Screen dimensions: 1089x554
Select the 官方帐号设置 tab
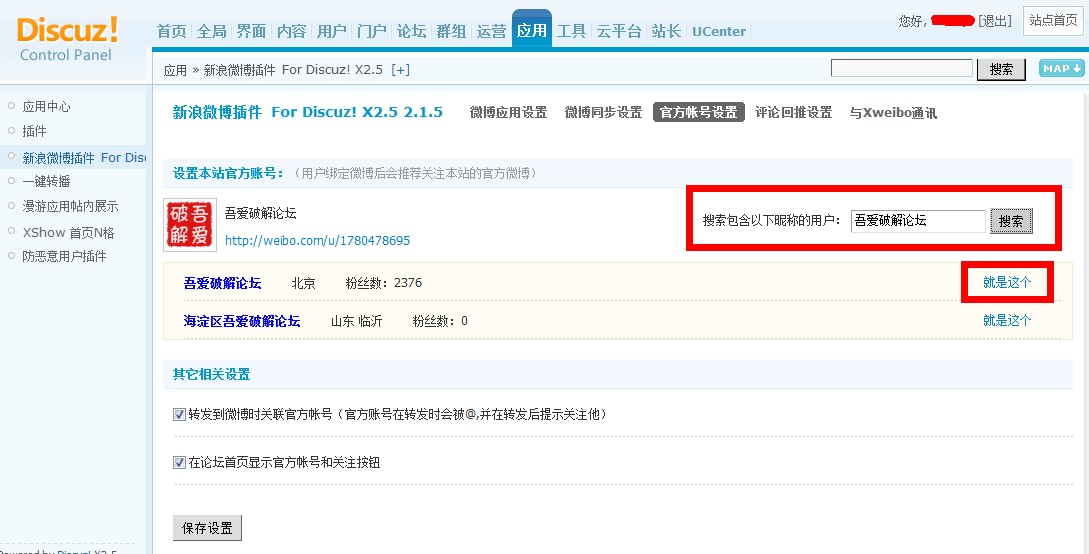699,112
